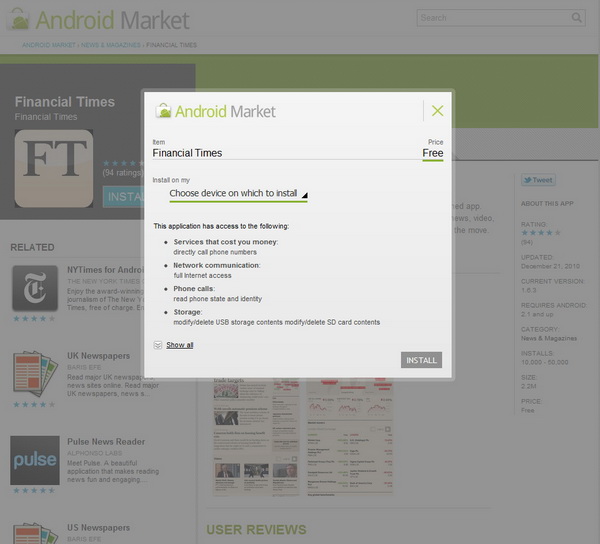Click the star rating under NYTimes for Android
This screenshot has width=600, height=544.
34,318
